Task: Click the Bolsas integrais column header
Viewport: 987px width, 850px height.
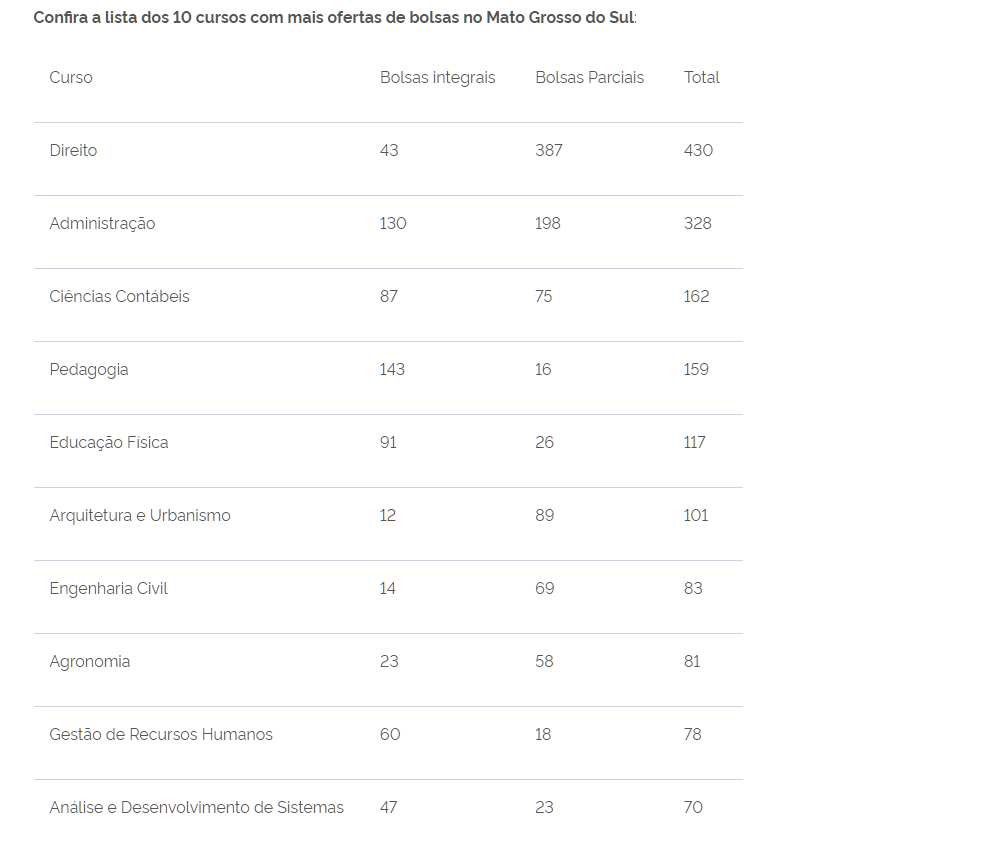Action: (x=437, y=77)
